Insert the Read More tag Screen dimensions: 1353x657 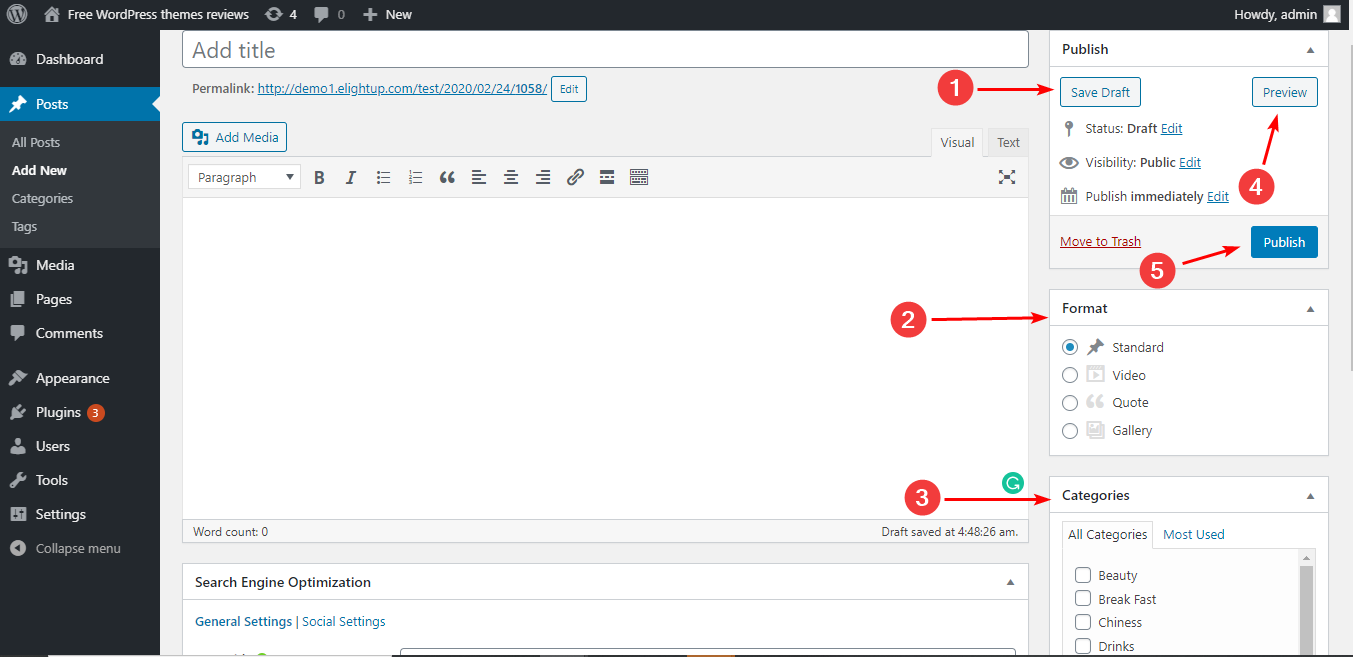607,177
